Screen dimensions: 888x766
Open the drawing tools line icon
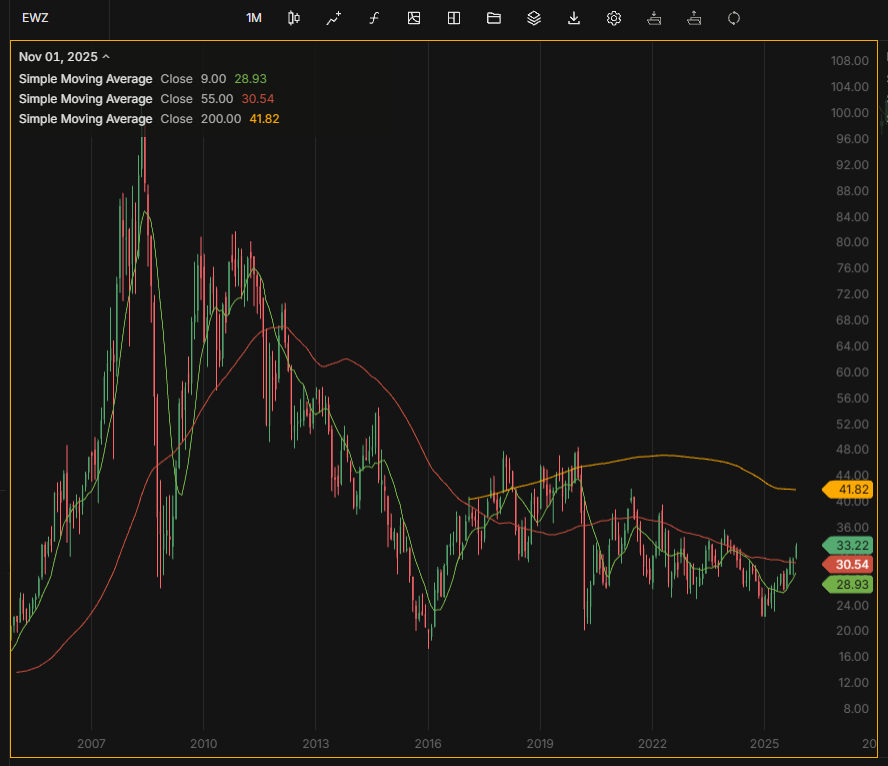334,18
